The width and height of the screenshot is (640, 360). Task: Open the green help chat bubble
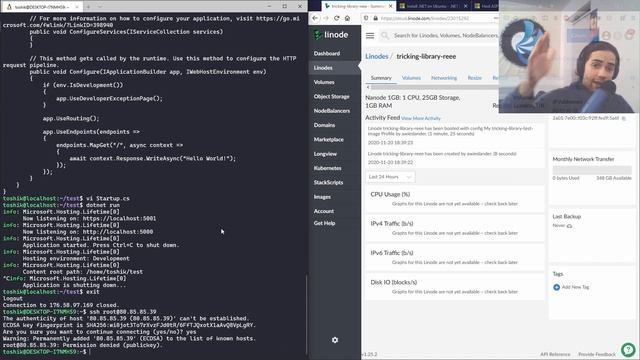point(628,349)
